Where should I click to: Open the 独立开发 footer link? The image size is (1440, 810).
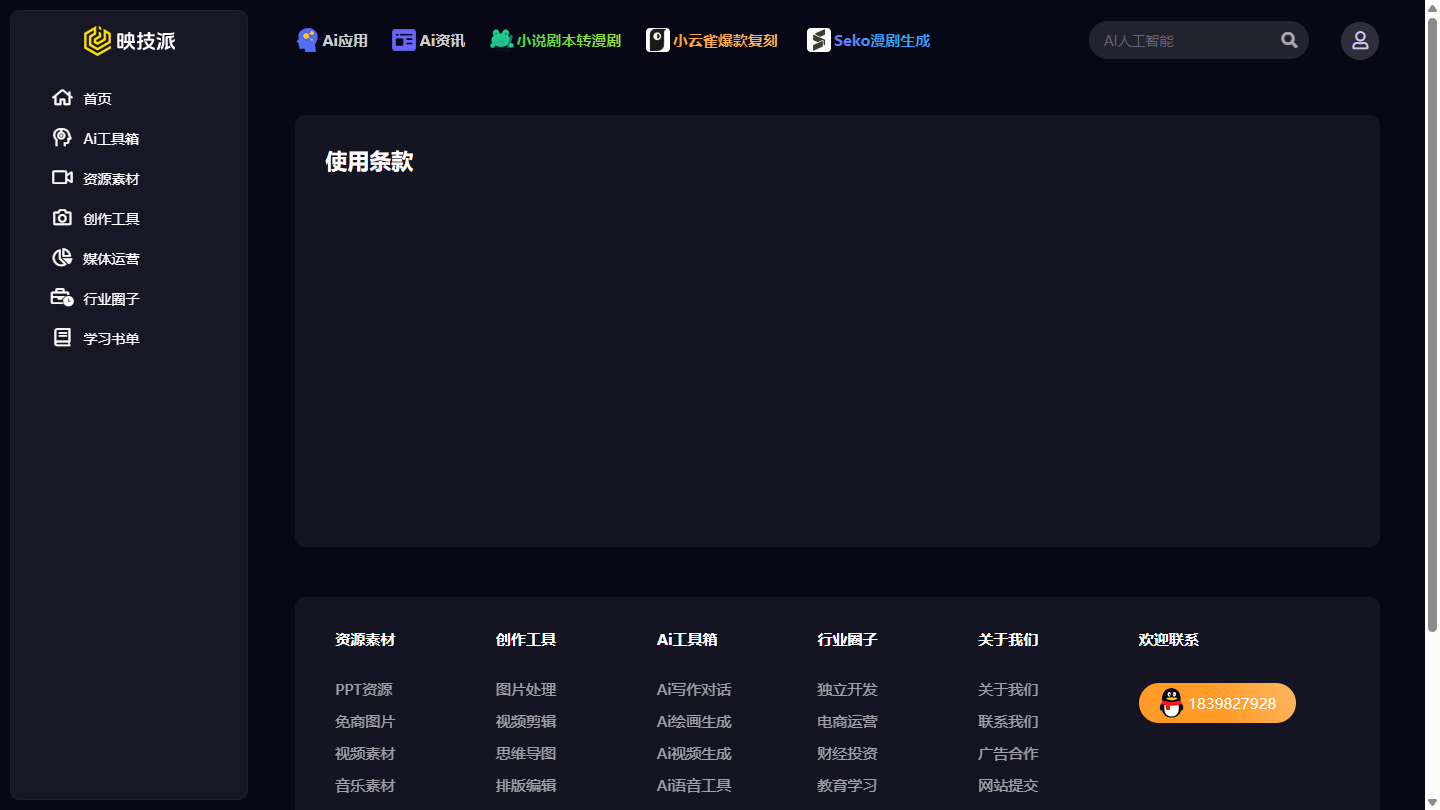coord(847,690)
